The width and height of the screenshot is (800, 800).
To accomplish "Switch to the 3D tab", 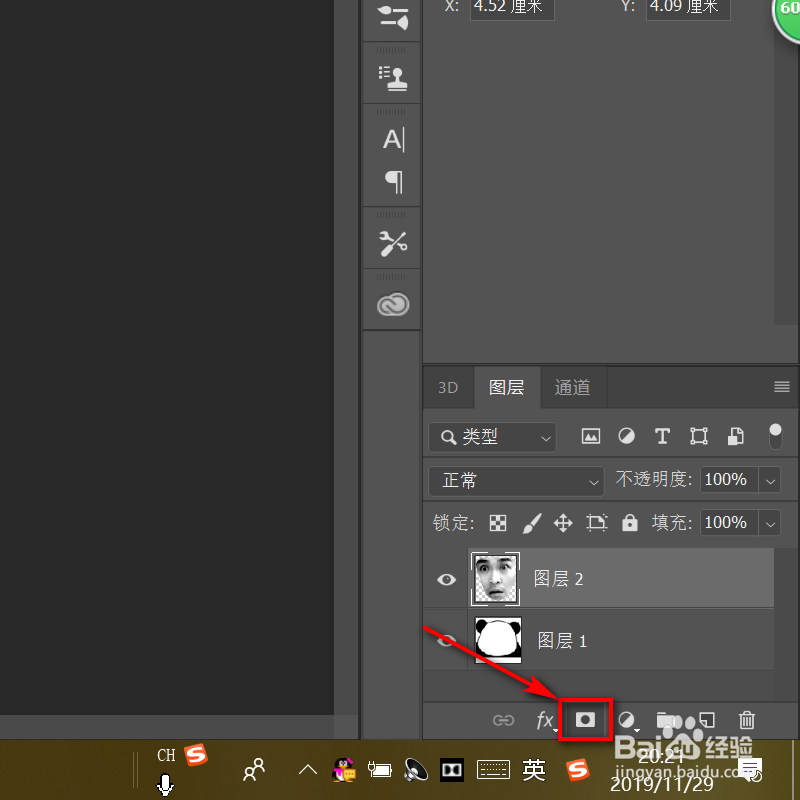I will click(x=448, y=388).
